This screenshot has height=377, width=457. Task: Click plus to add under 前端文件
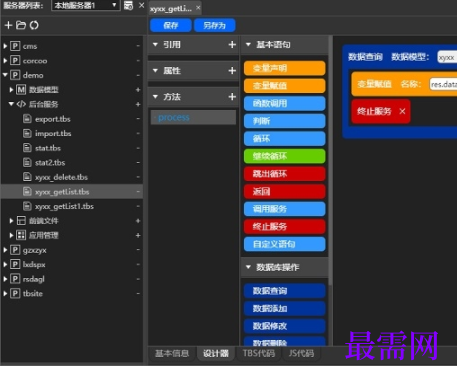click(138, 221)
